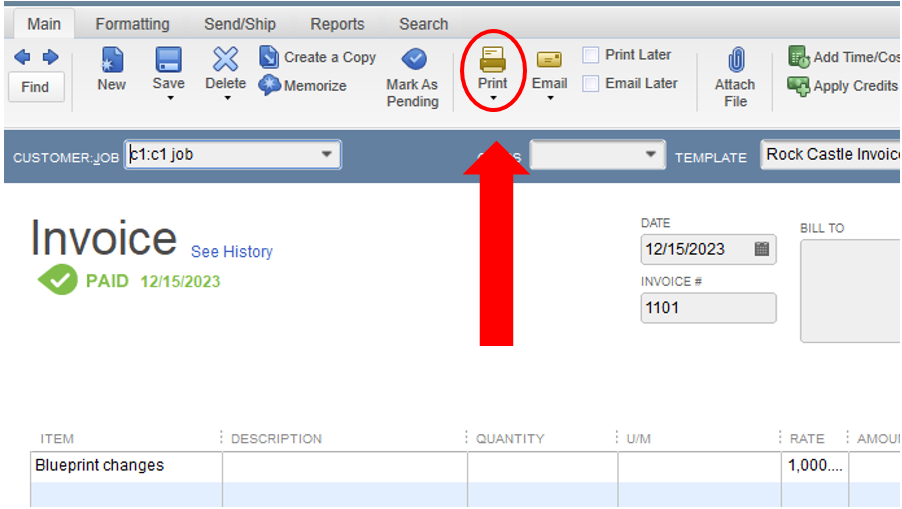Open the Reports tab

pyautogui.click(x=337, y=24)
